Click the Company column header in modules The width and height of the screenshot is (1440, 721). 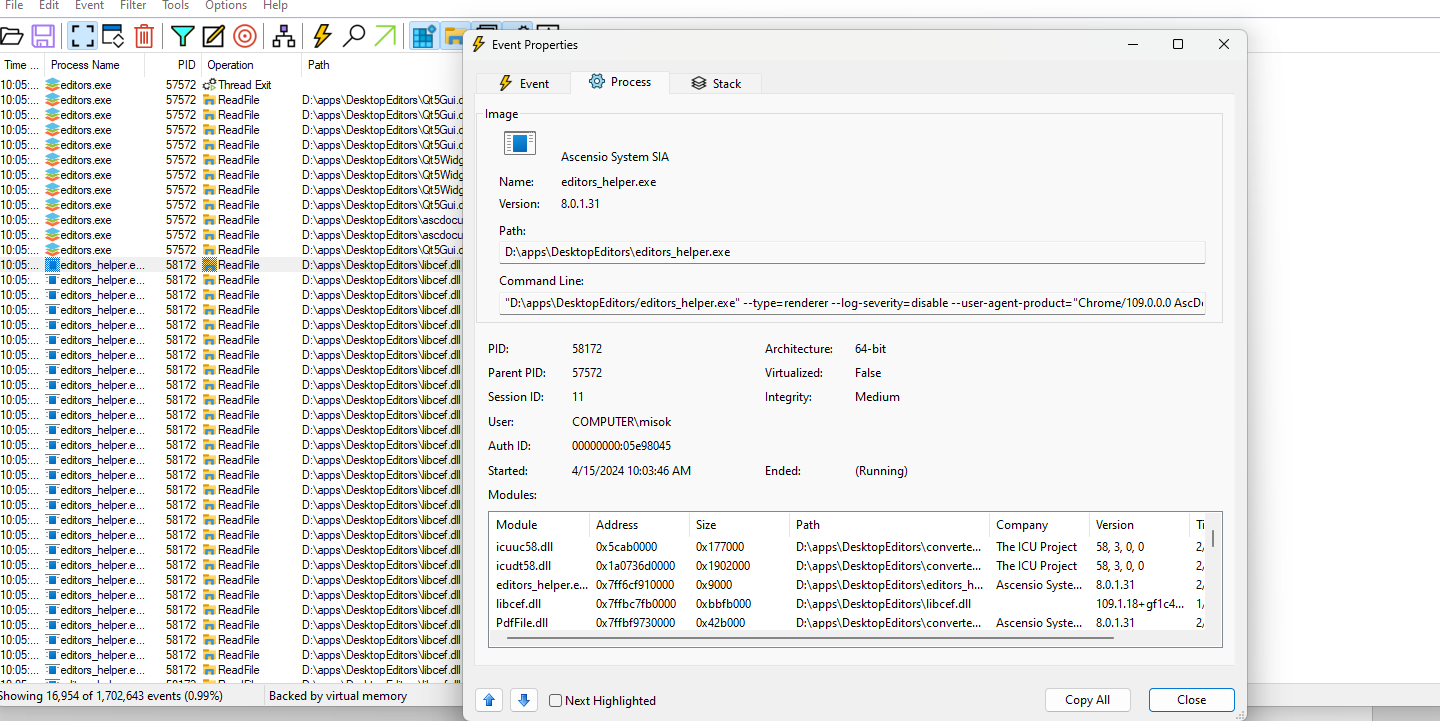coord(1039,525)
